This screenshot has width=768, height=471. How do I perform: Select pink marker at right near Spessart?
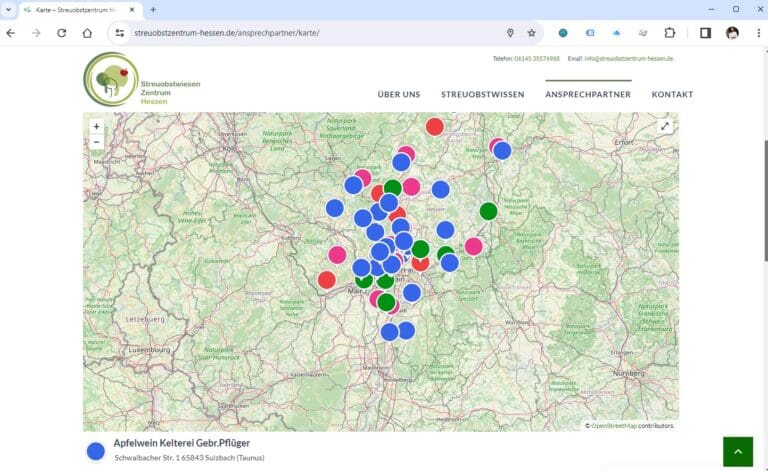474,246
